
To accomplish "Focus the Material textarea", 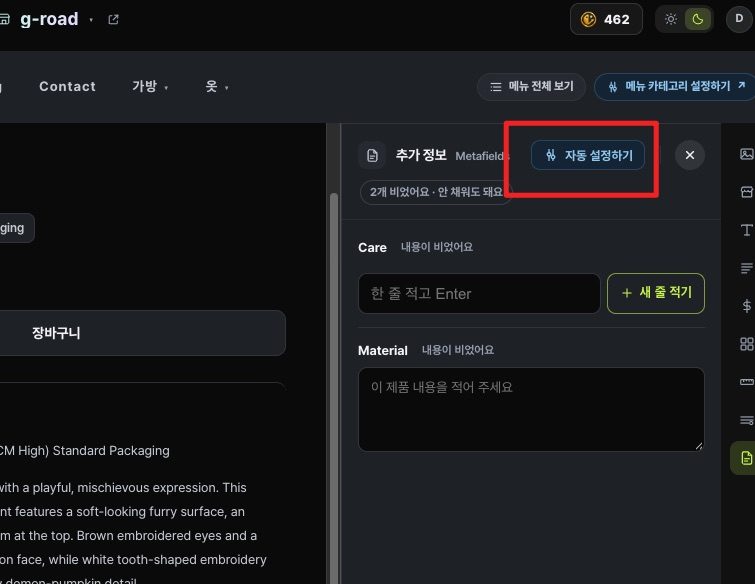I will pos(531,409).
